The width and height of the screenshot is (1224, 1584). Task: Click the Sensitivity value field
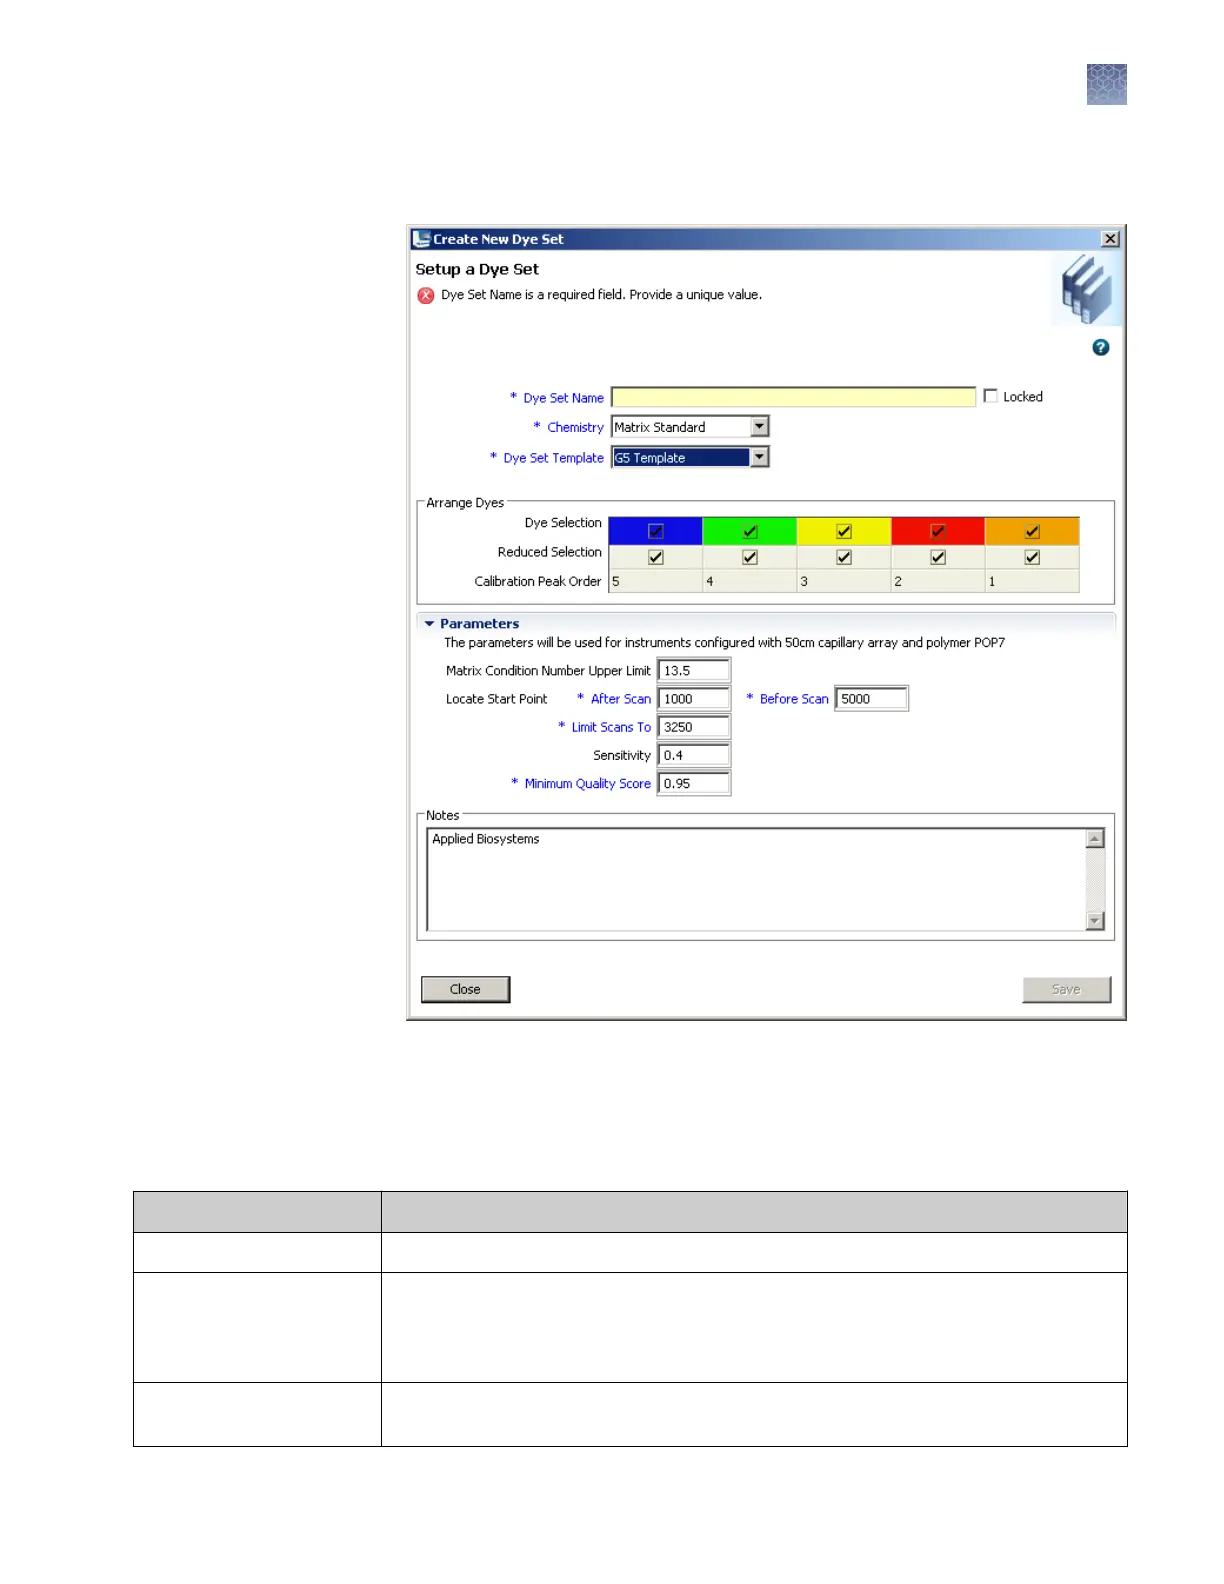coord(694,755)
